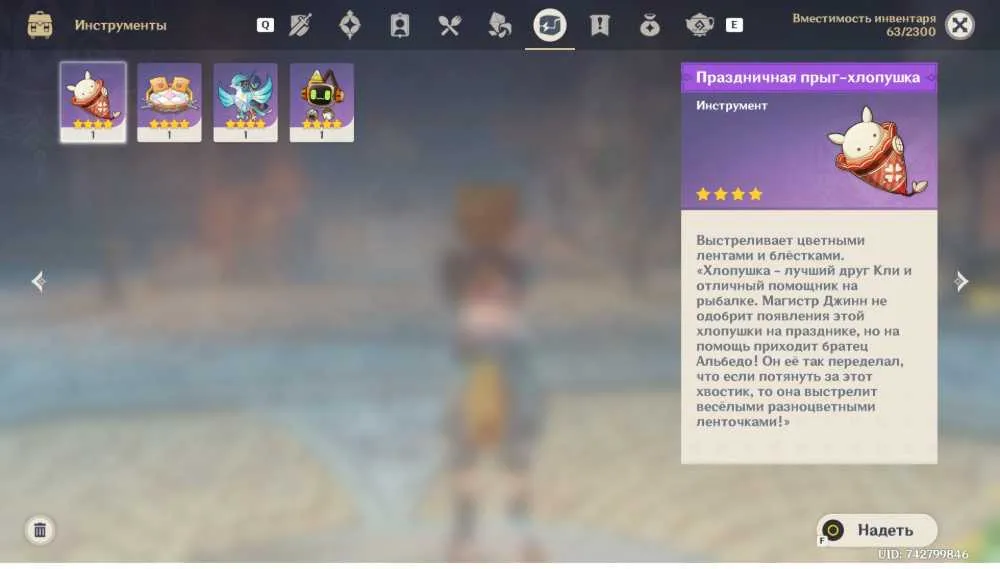Go to previous item with left arrow
The height and width of the screenshot is (569, 1000).
click(38, 281)
